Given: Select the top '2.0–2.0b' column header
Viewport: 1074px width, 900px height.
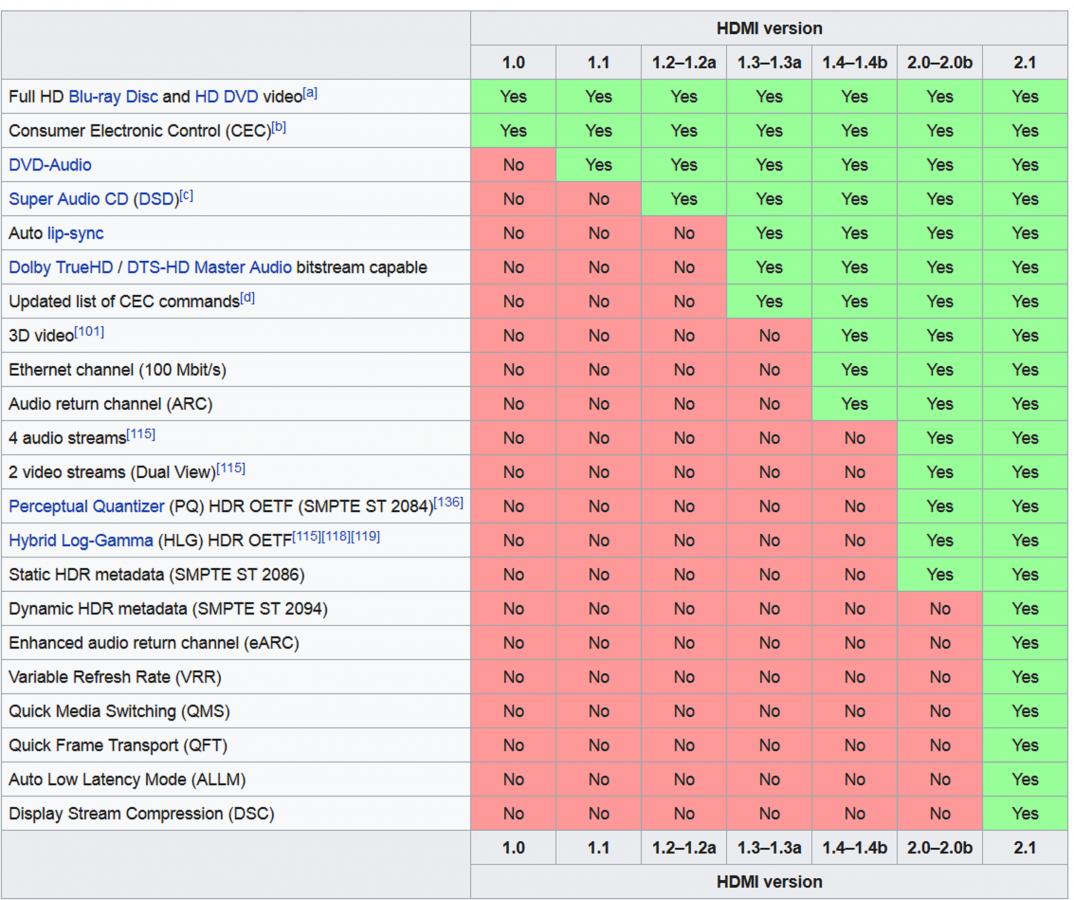Looking at the screenshot, I should (x=940, y=63).
